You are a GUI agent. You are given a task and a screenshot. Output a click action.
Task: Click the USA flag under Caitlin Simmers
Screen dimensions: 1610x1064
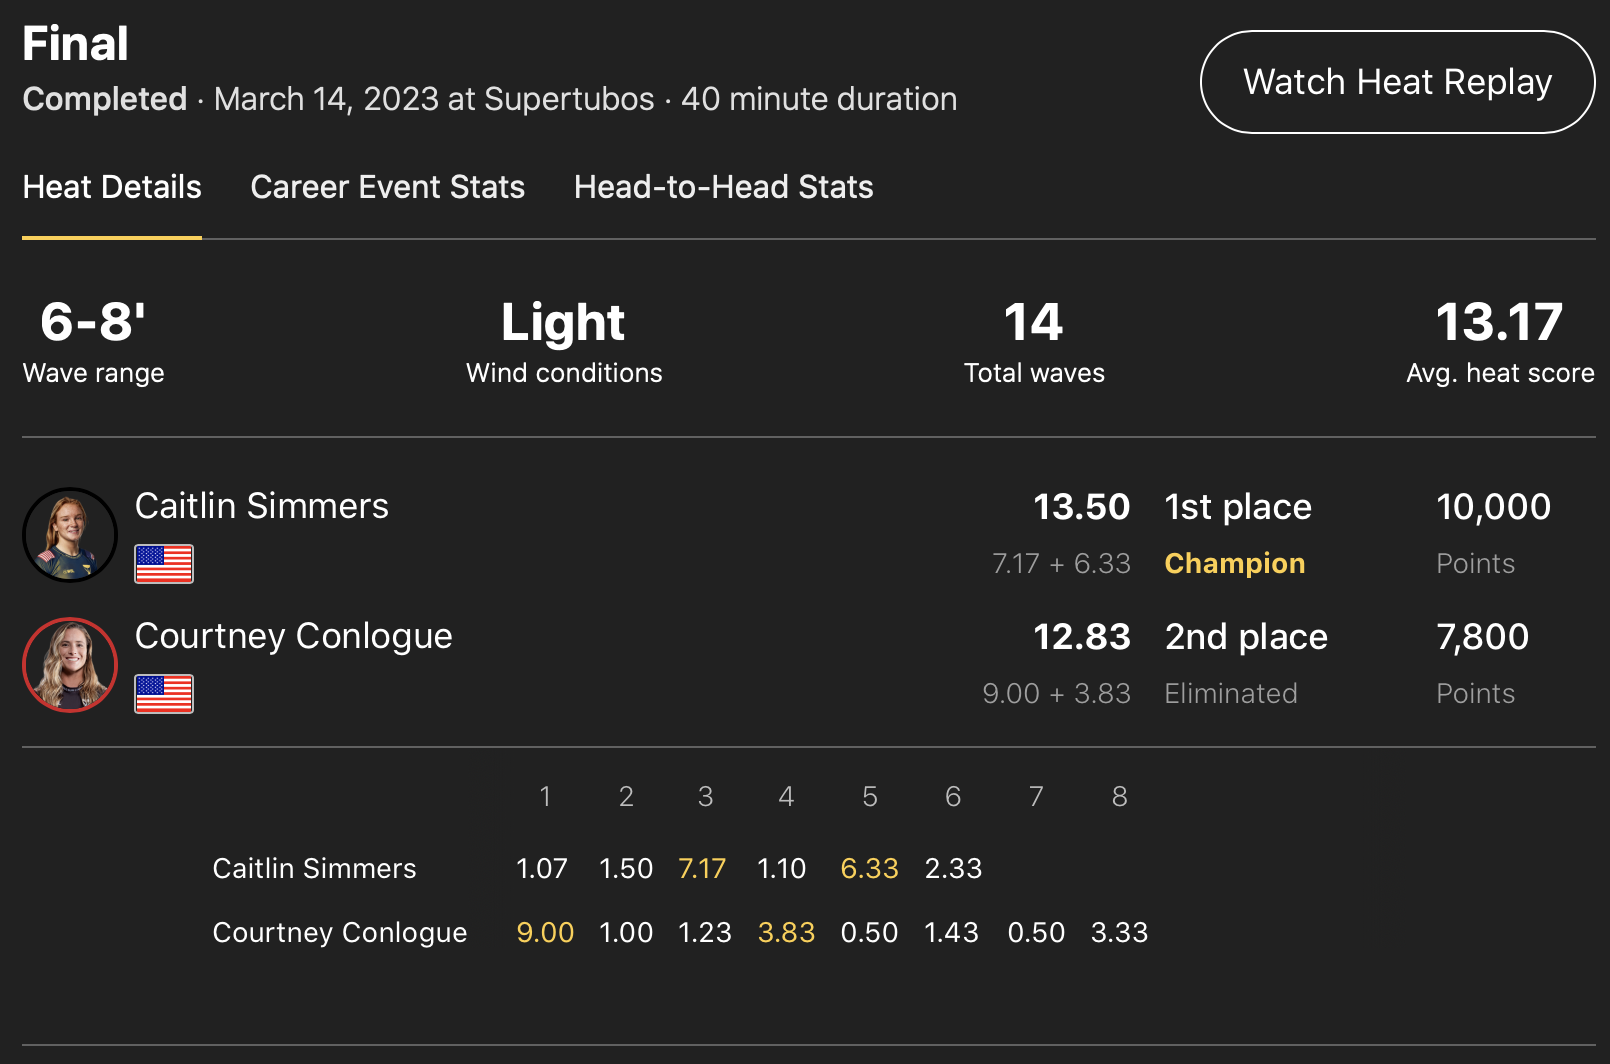click(164, 564)
